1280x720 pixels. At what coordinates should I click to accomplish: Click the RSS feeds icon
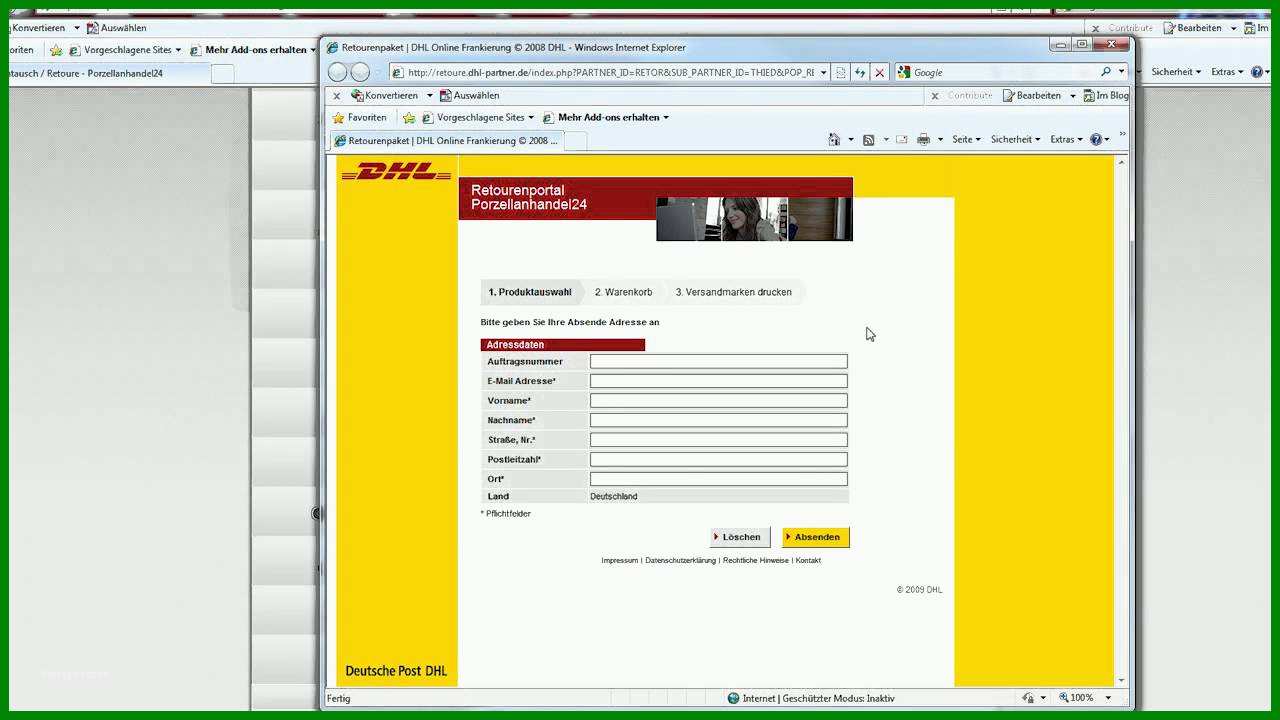click(868, 139)
